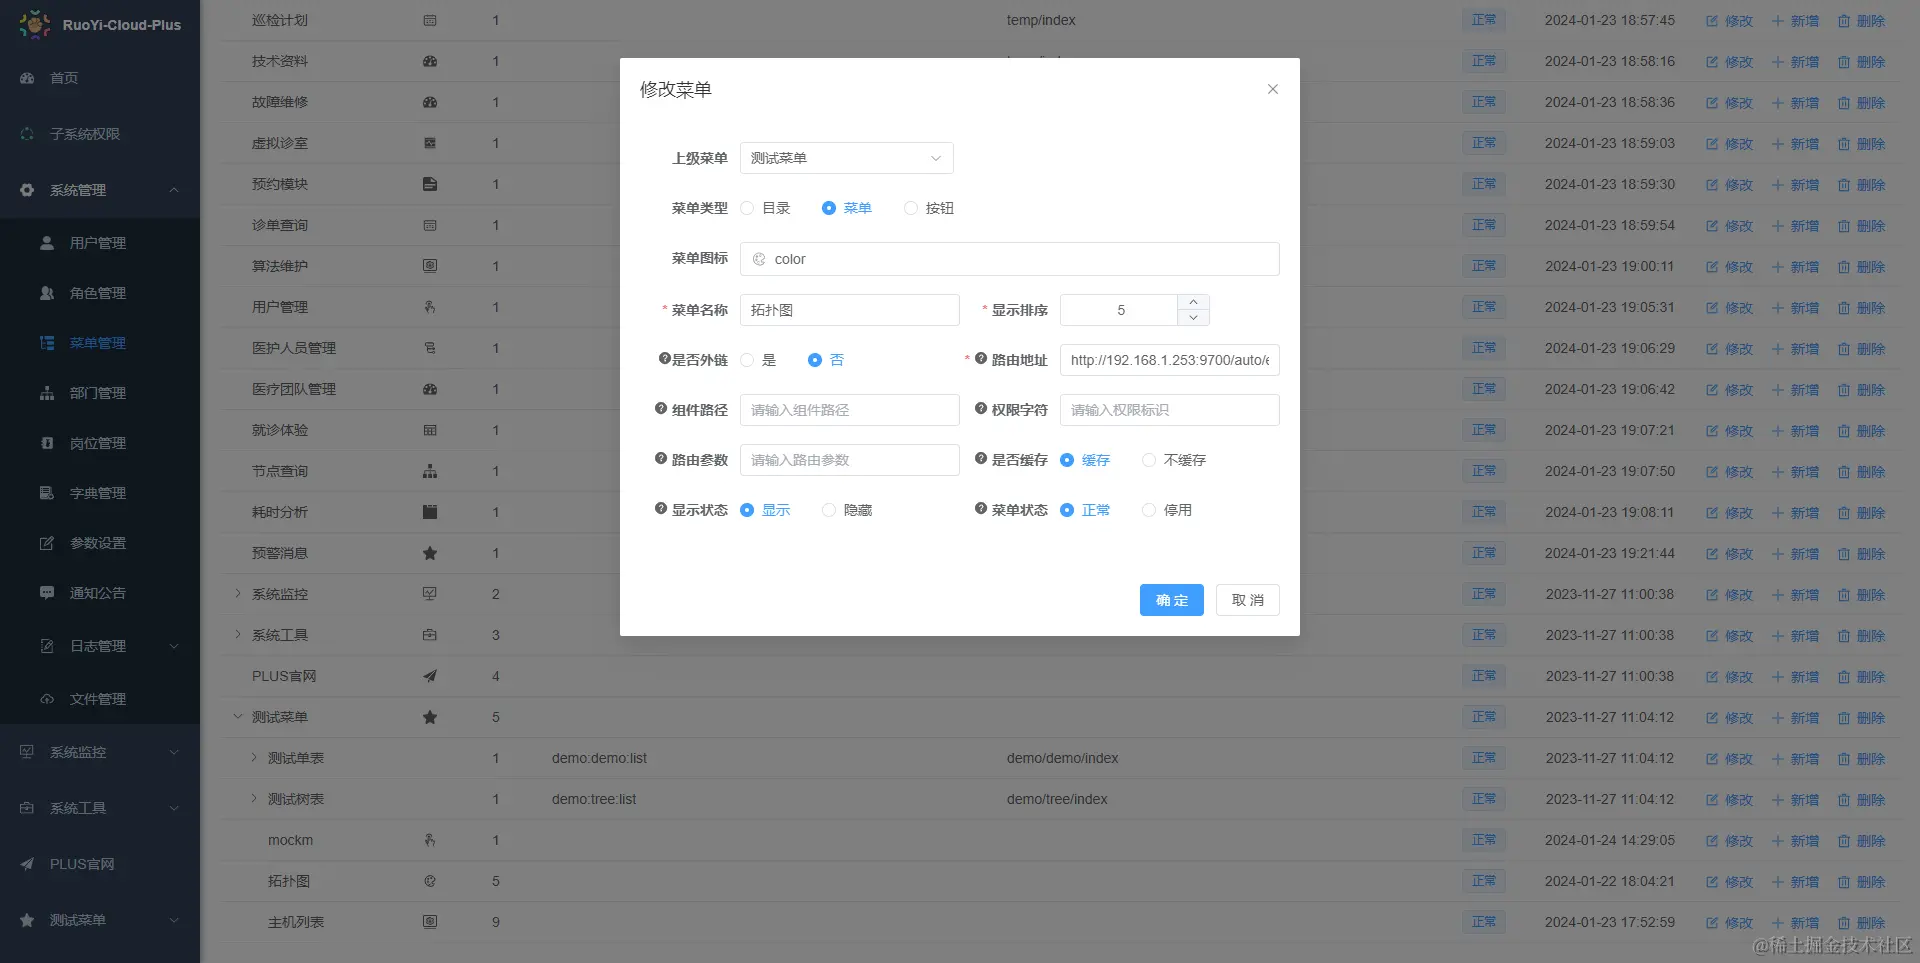Click the 岗位管理 icon in sidebar
The height and width of the screenshot is (963, 1920).
pyautogui.click(x=47, y=443)
